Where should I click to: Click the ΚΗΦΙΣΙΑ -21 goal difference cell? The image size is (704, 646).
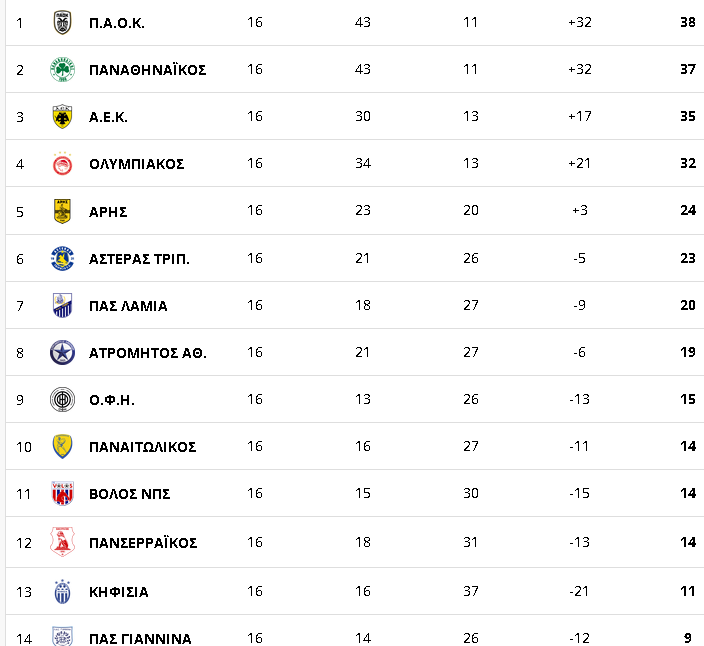[x=579, y=591]
